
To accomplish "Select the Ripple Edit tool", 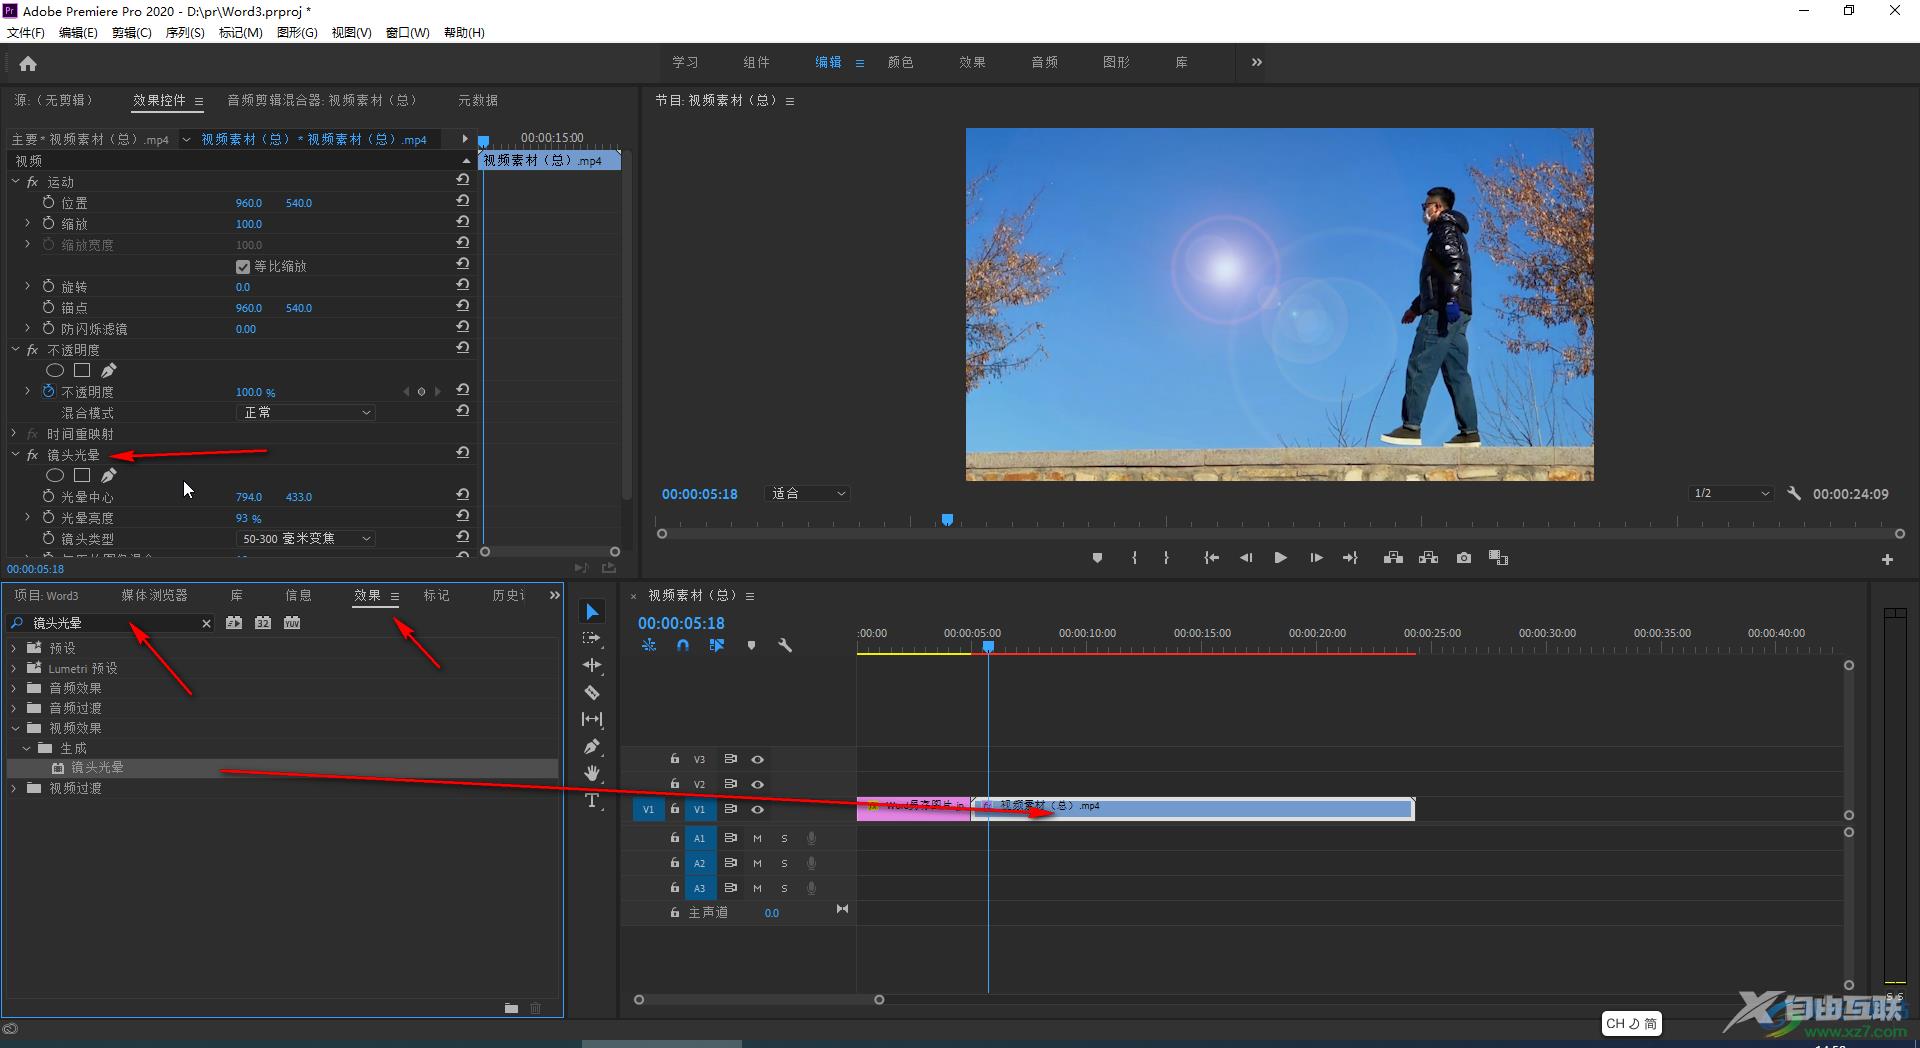I will 592,665.
